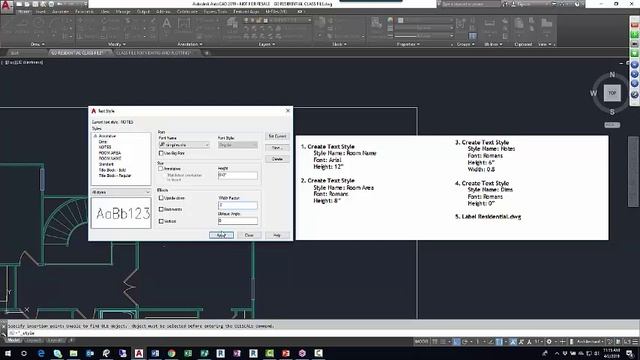The height and width of the screenshot is (360, 640).
Task: Click AutoCAD icon in taskbar
Action: 139,353
